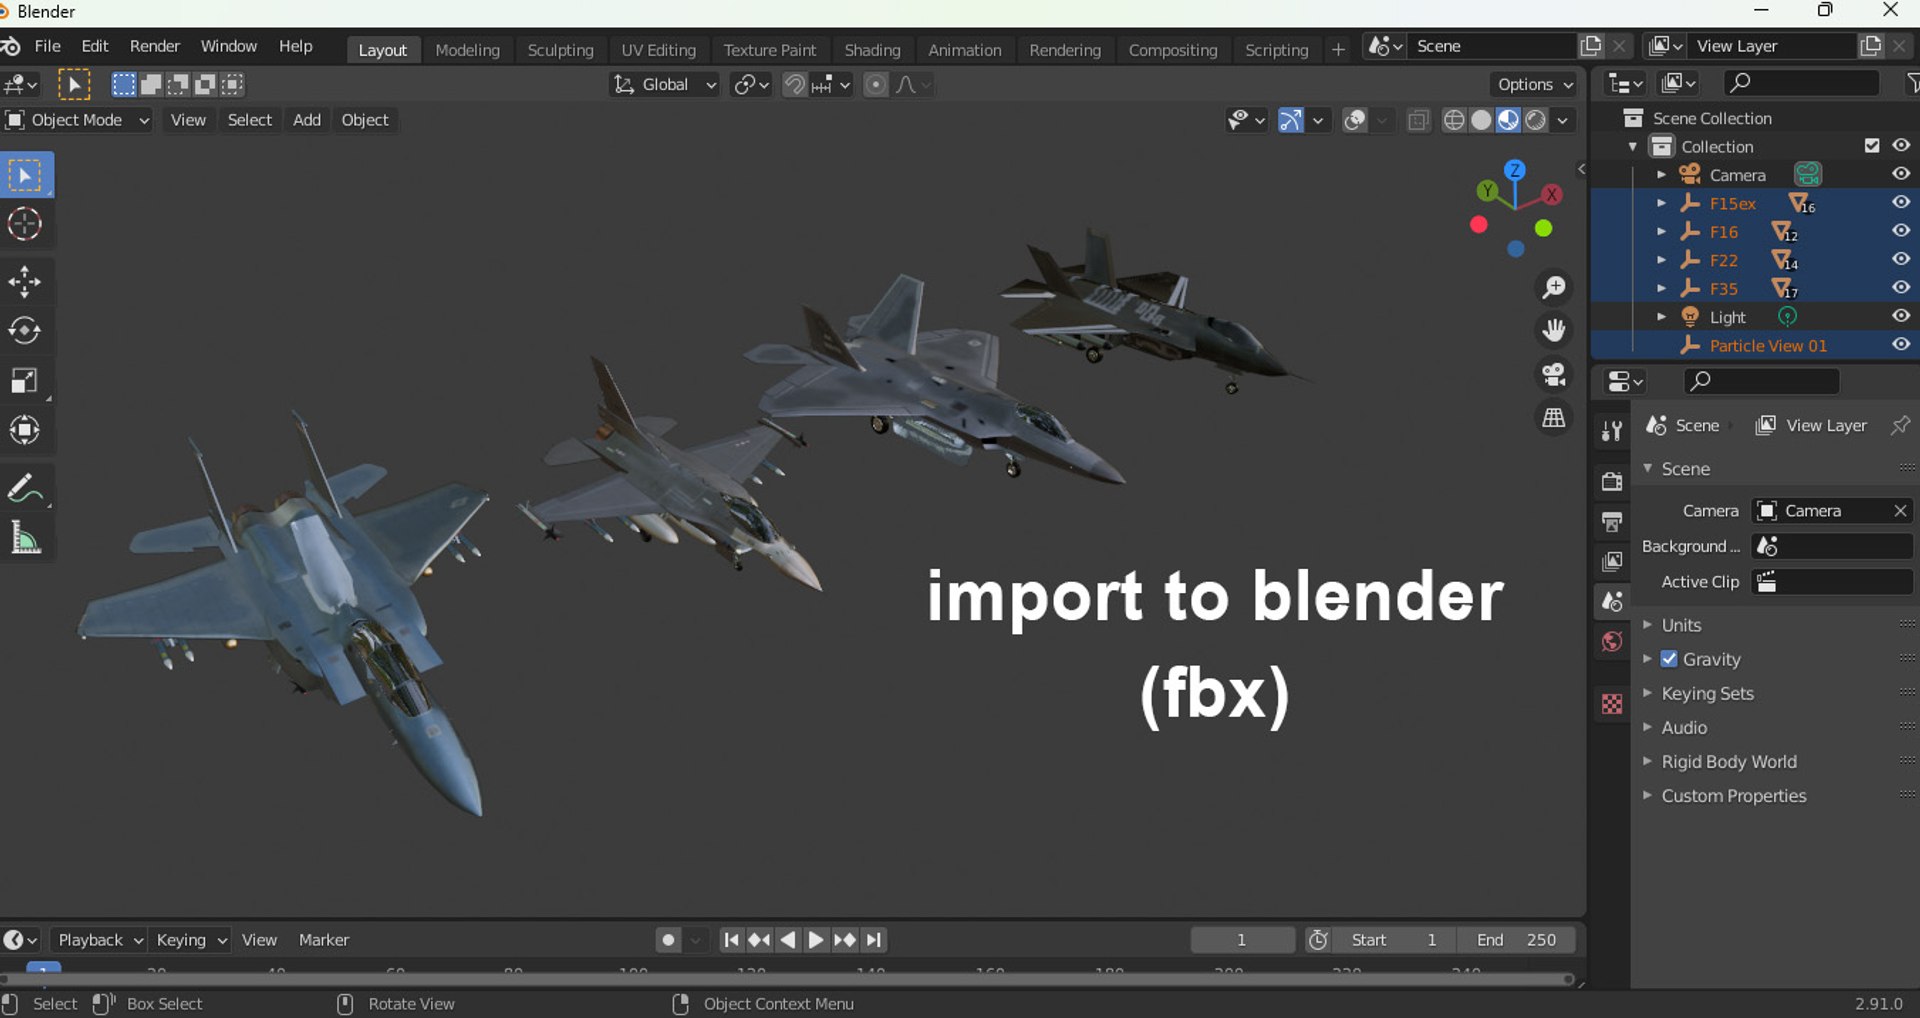Hide the F22 object in outliner
Image resolution: width=1920 pixels, height=1018 pixels.
(1901, 260)
